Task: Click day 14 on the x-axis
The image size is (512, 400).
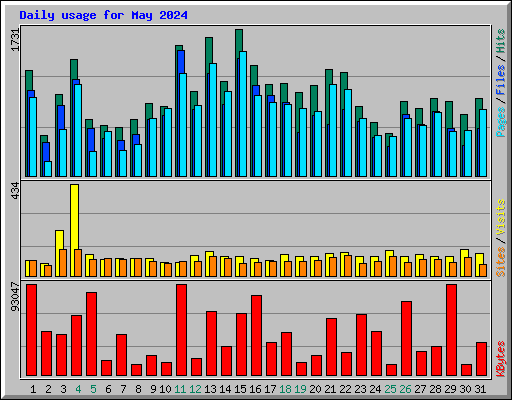Action: (225, 389)
